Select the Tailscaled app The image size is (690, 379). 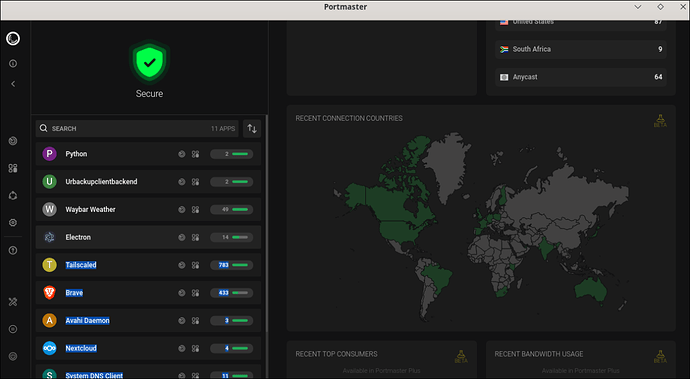pyautogui.click(x=148, y=265)
